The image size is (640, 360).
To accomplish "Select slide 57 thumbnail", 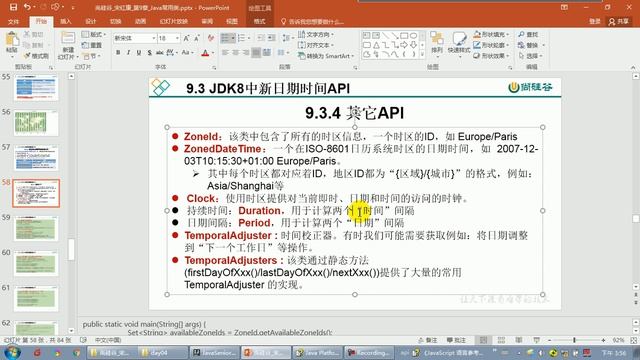I will pyautogui.click(x=36, y=158).
